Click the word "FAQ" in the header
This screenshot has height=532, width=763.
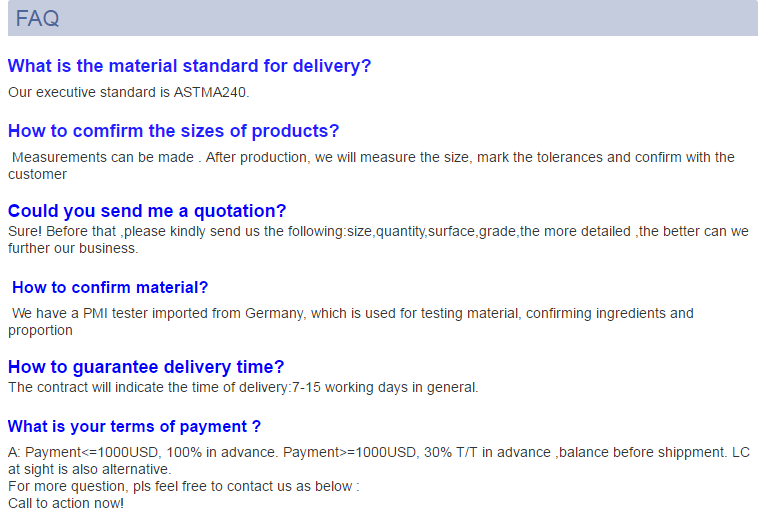(37, 18)
